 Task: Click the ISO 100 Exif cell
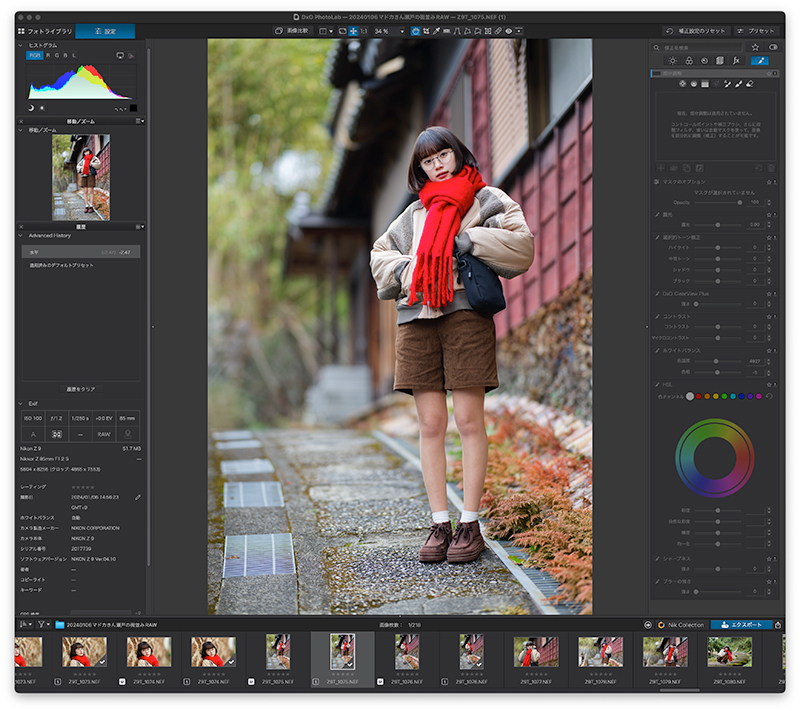(33, 418)
